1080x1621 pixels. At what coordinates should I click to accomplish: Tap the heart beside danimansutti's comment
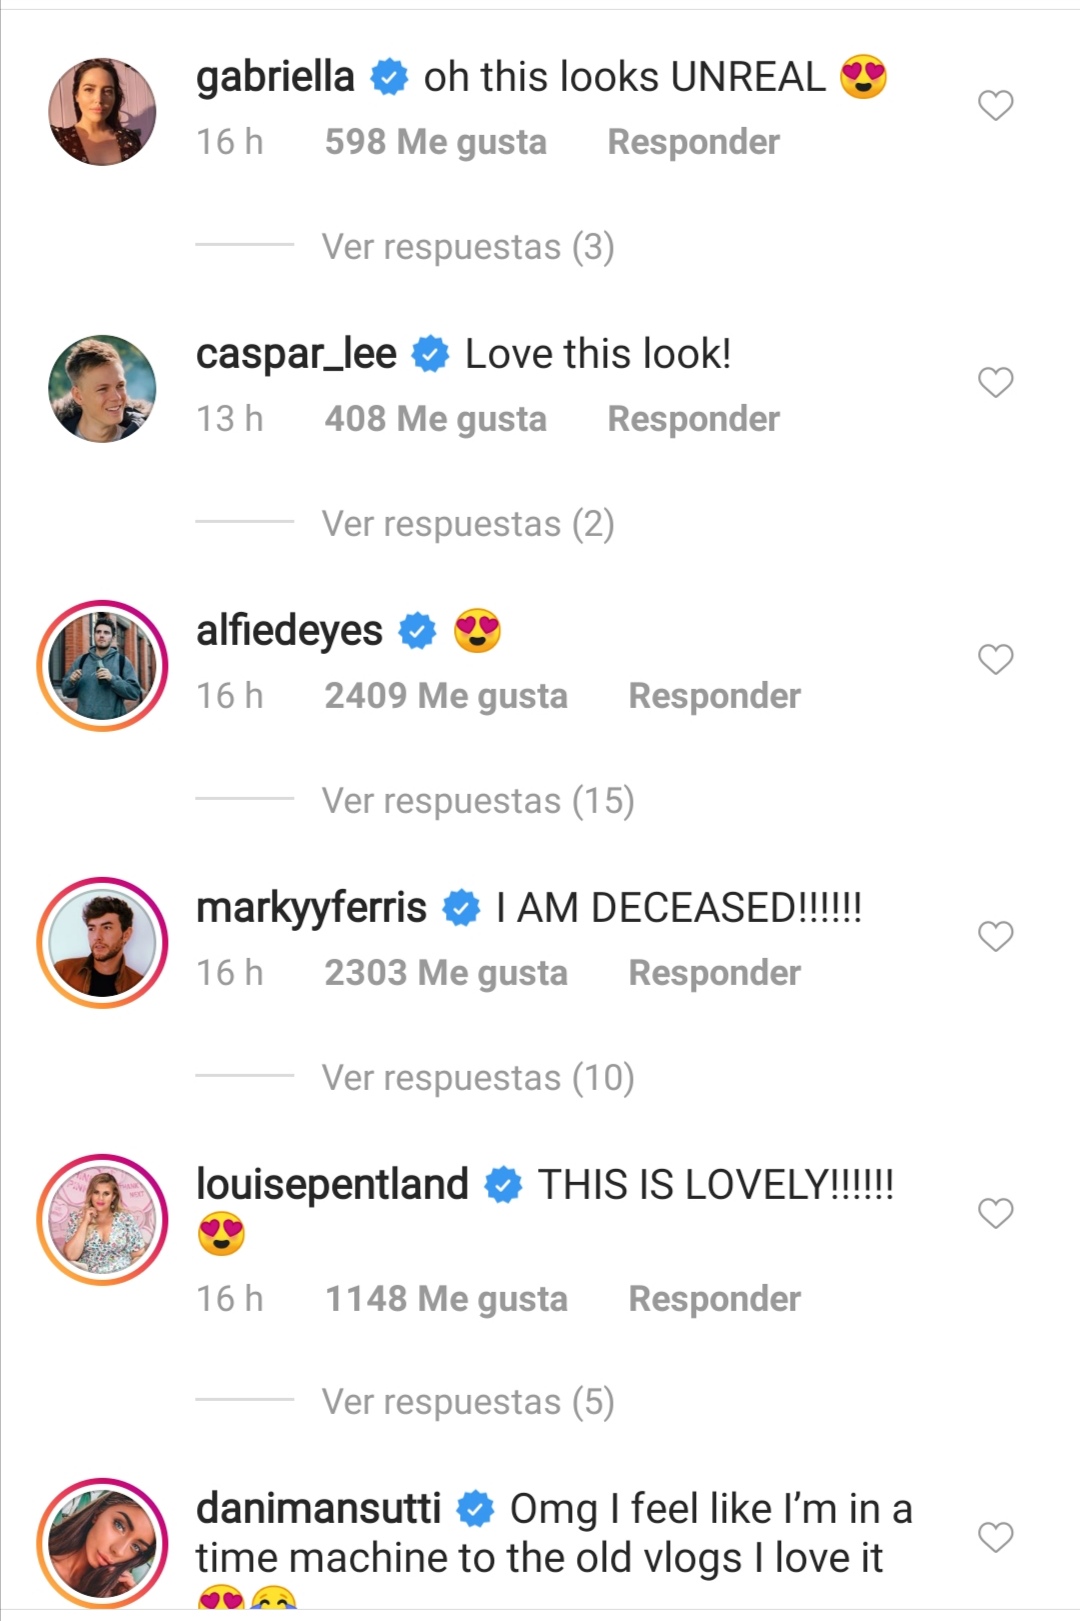pyautogui.click(x=995, y=1537)
